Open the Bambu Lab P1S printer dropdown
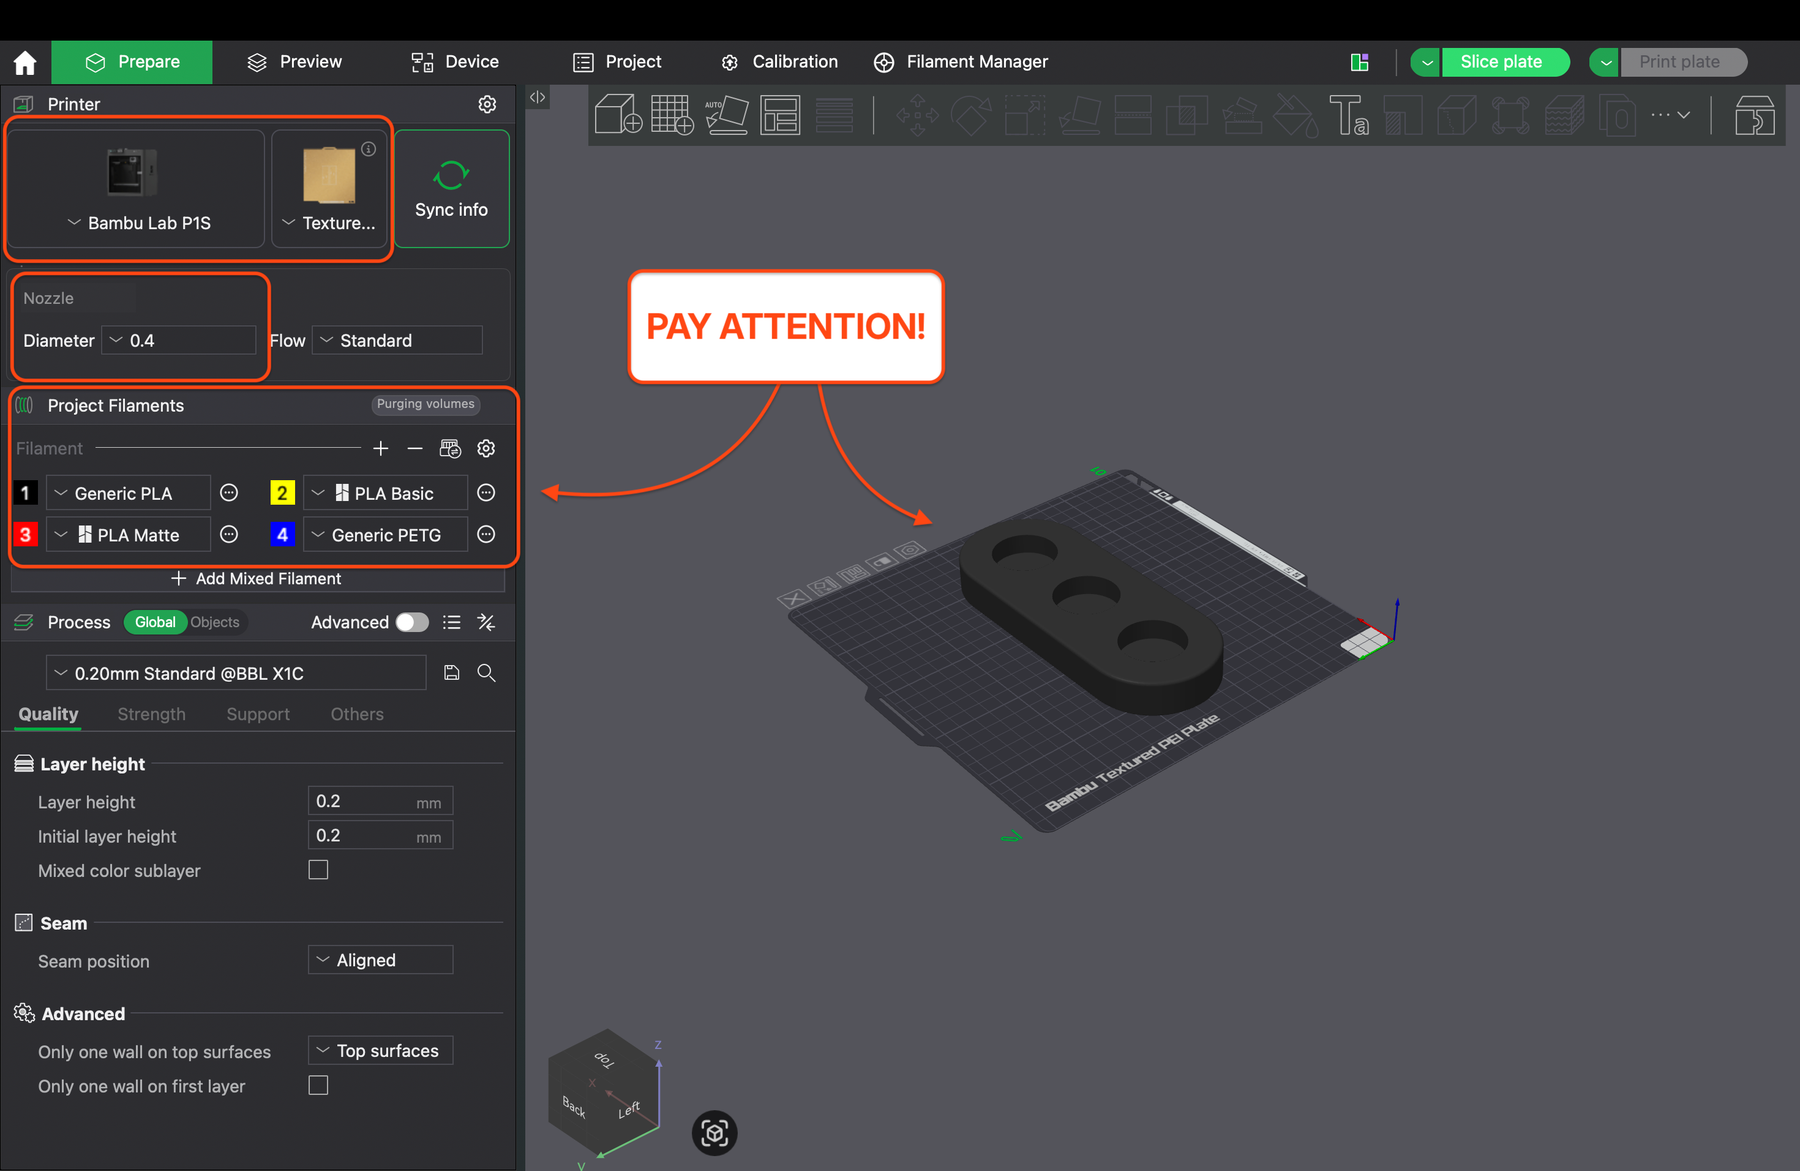 pos(136,189)
